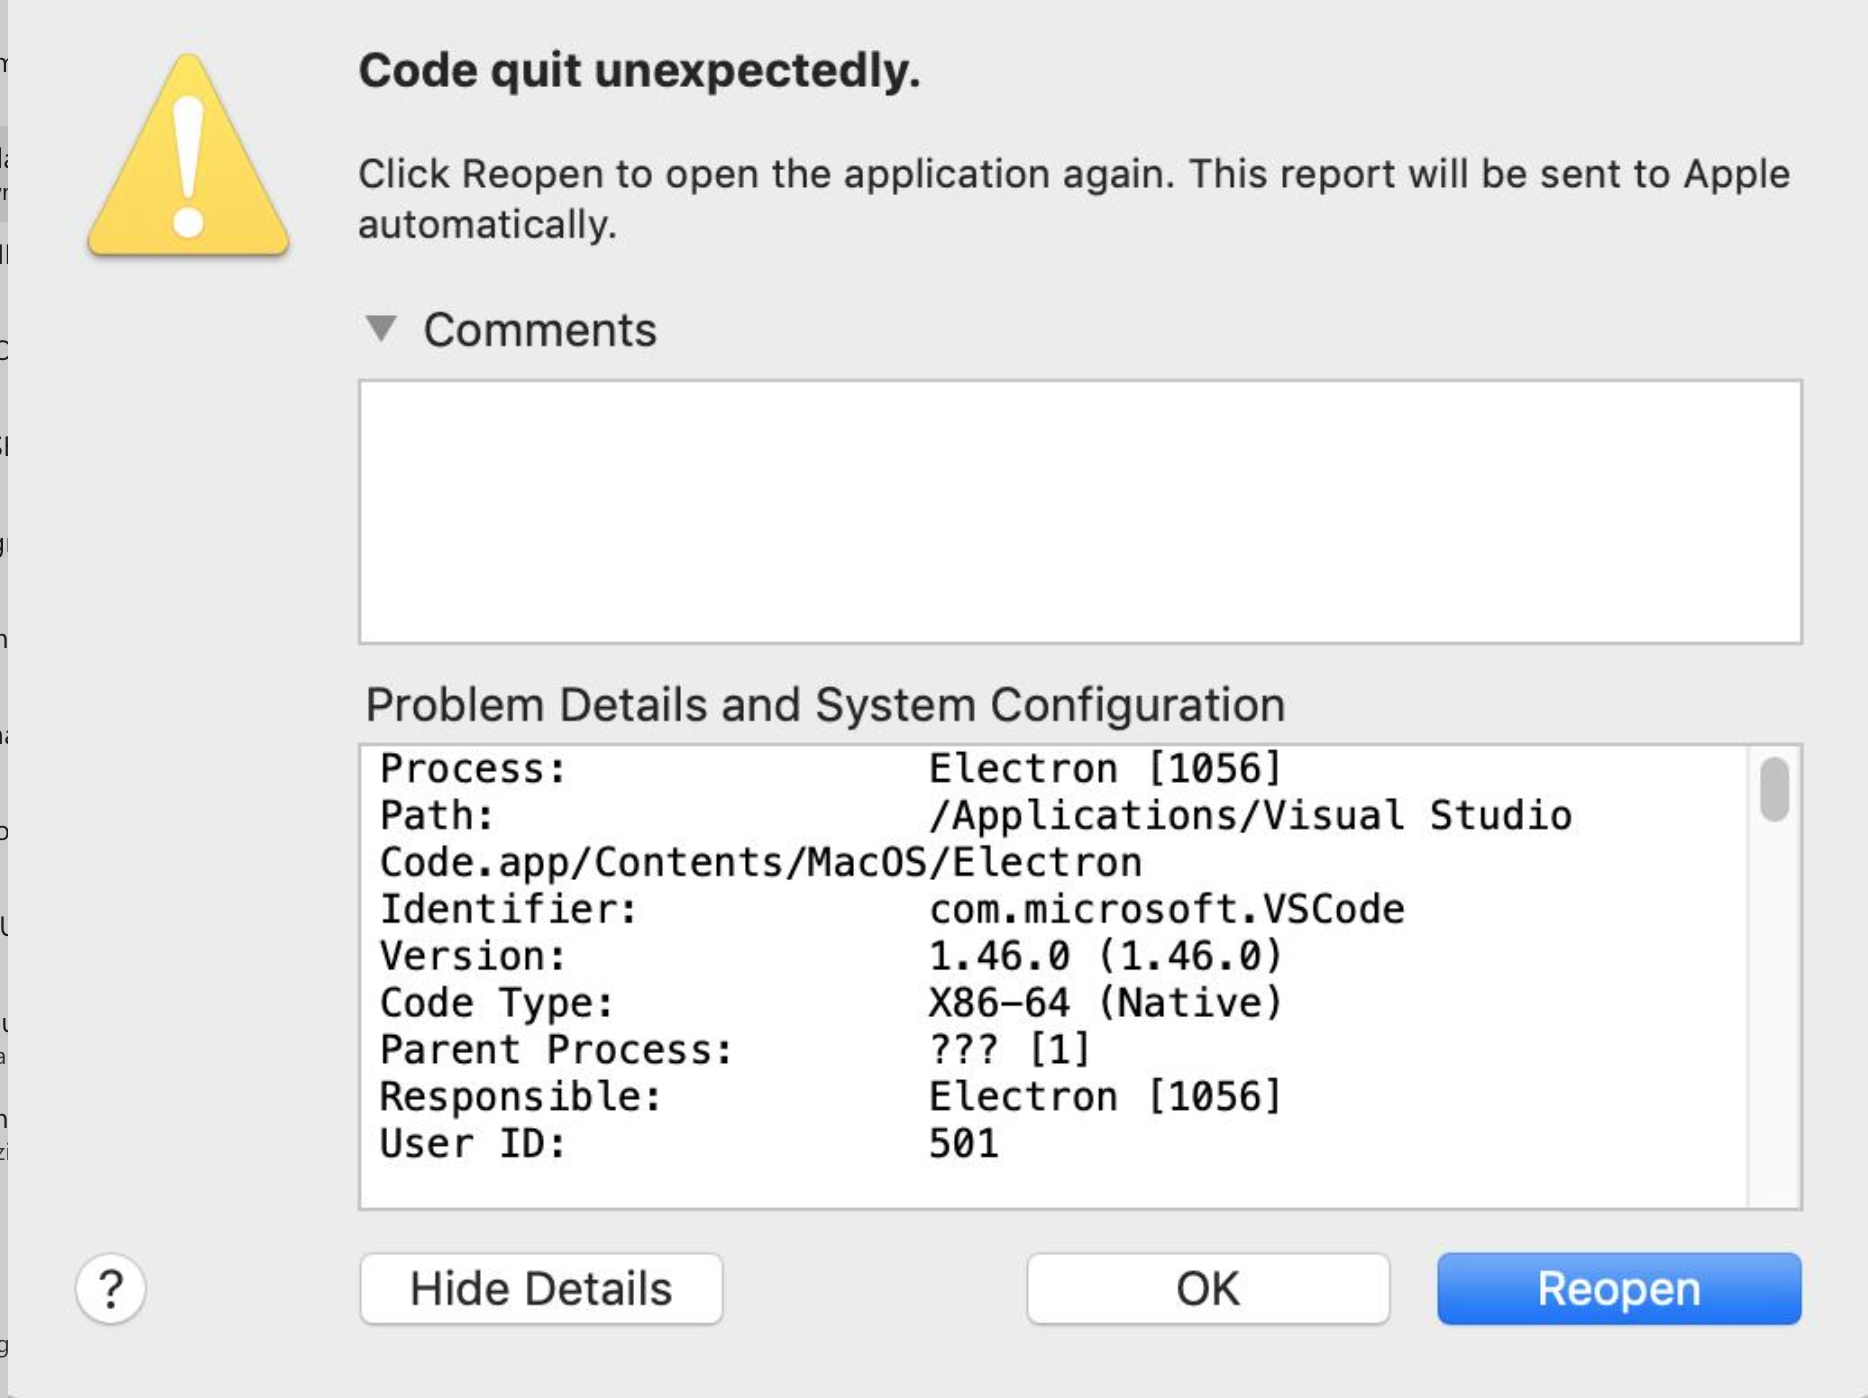Click the Reopen button
This screenshot has height=1398, width=1868.
pyautogui.click(x=1617, y=1289)
